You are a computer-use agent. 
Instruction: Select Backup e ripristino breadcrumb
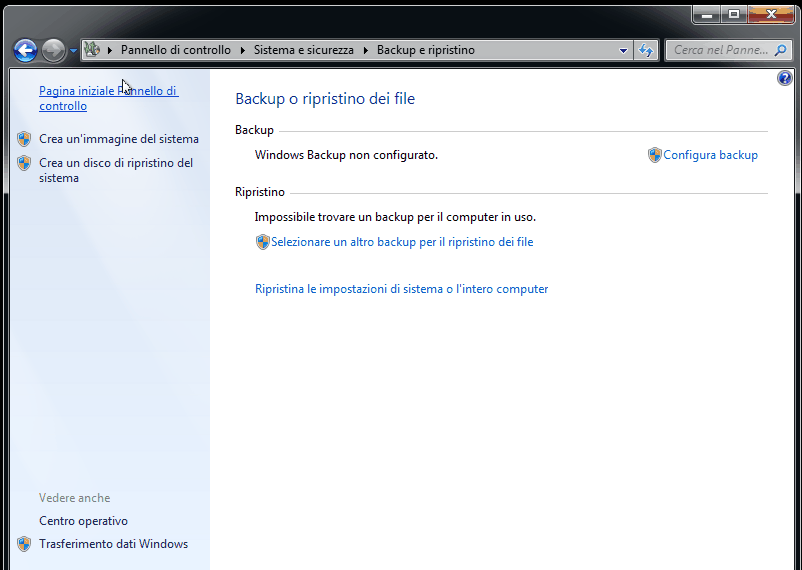tap(426, 50)
